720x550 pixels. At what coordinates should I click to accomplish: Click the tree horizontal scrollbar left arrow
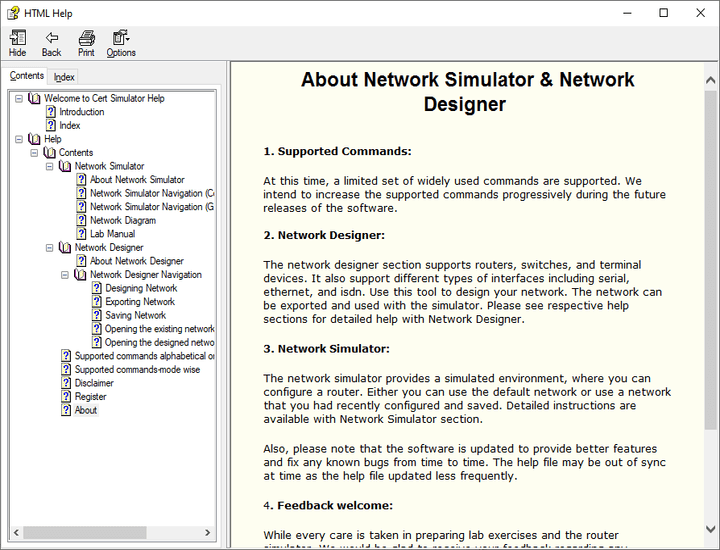point(16,533)
